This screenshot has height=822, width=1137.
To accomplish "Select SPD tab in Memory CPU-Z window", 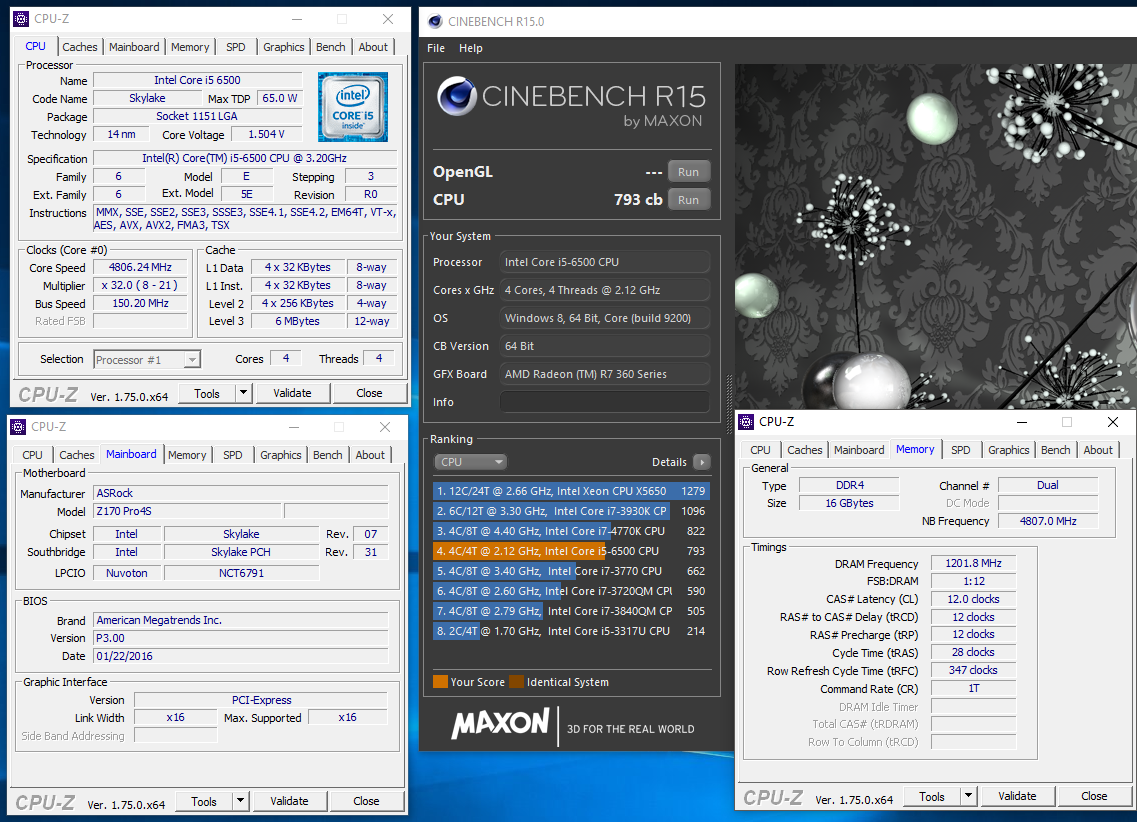I will point(961,450).
